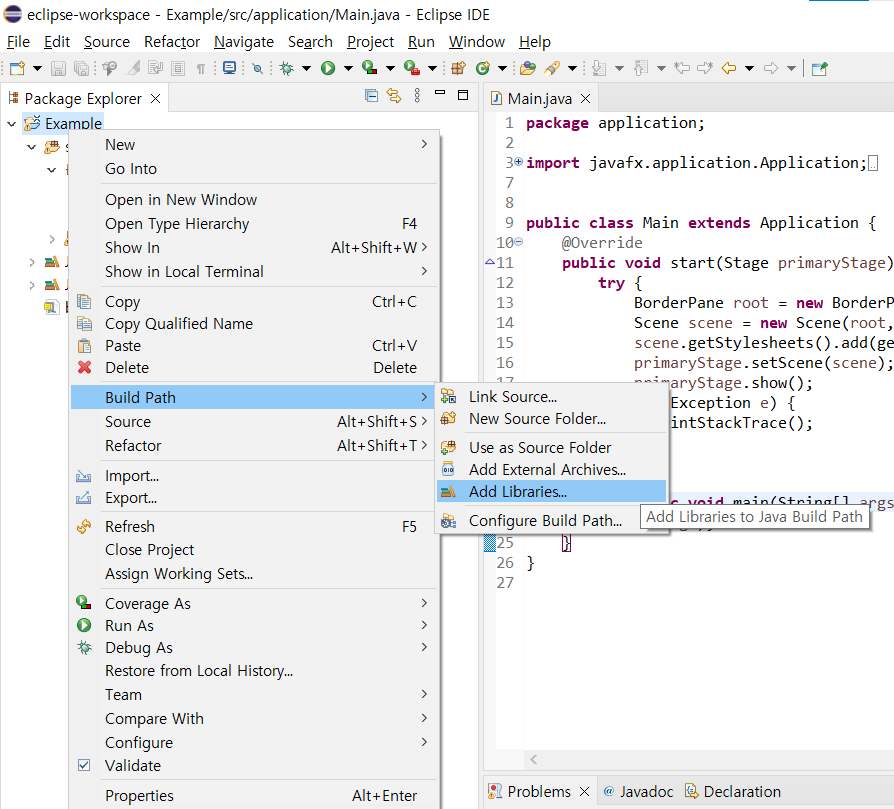Open the Back navigation history dropdown
The image size is (894, 809).
click(x=750, y=68)
